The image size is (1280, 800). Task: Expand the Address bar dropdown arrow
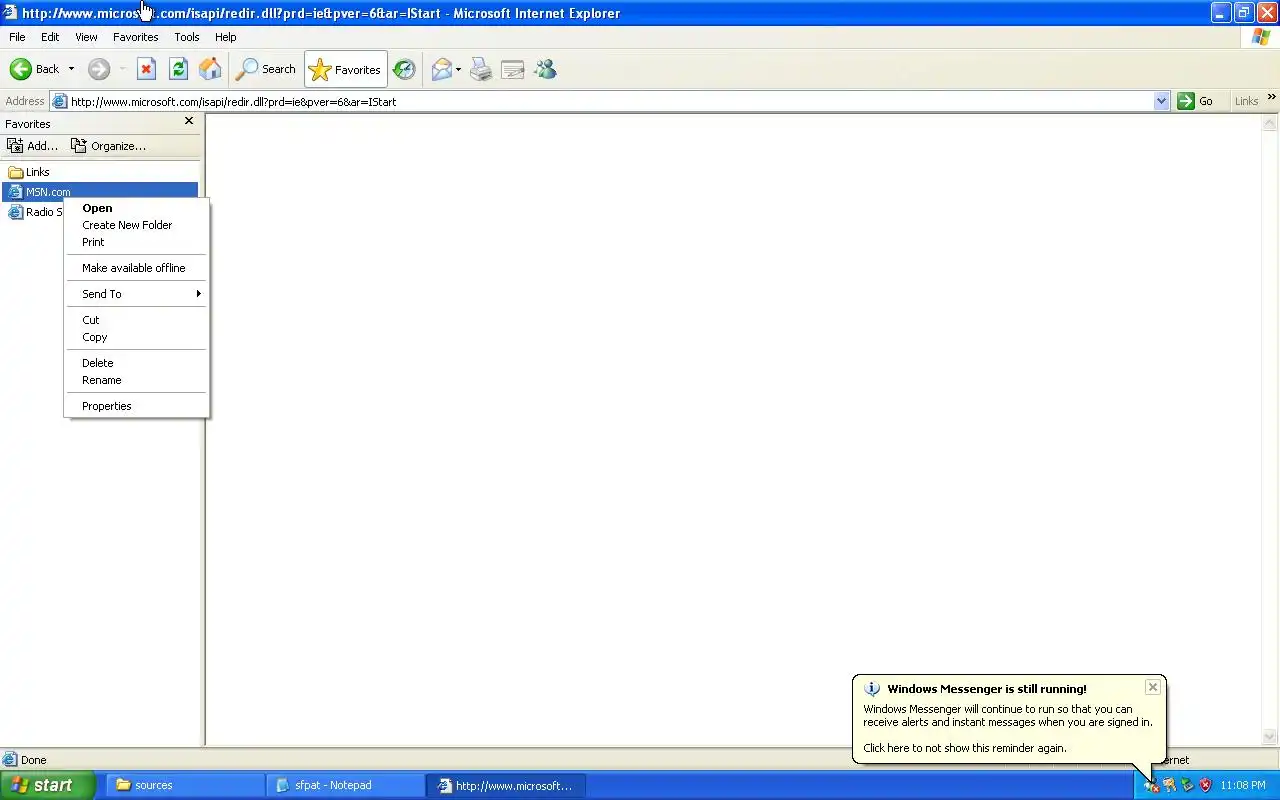[1161, 101]
